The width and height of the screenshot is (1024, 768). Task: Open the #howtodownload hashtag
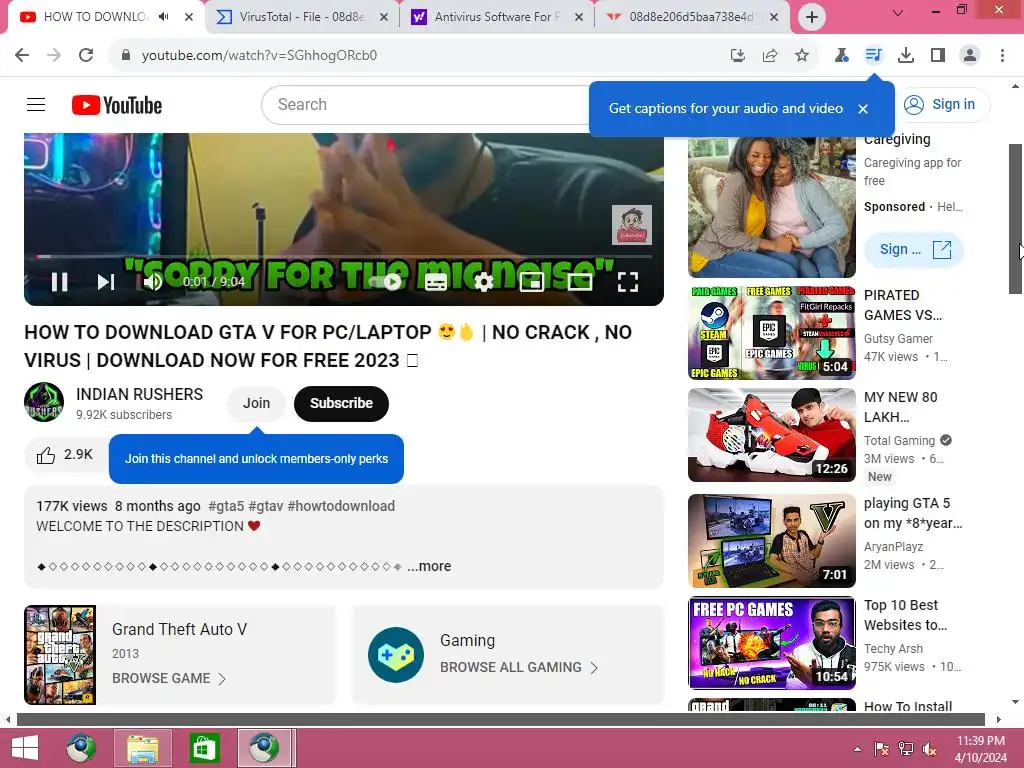coord(341,506)
